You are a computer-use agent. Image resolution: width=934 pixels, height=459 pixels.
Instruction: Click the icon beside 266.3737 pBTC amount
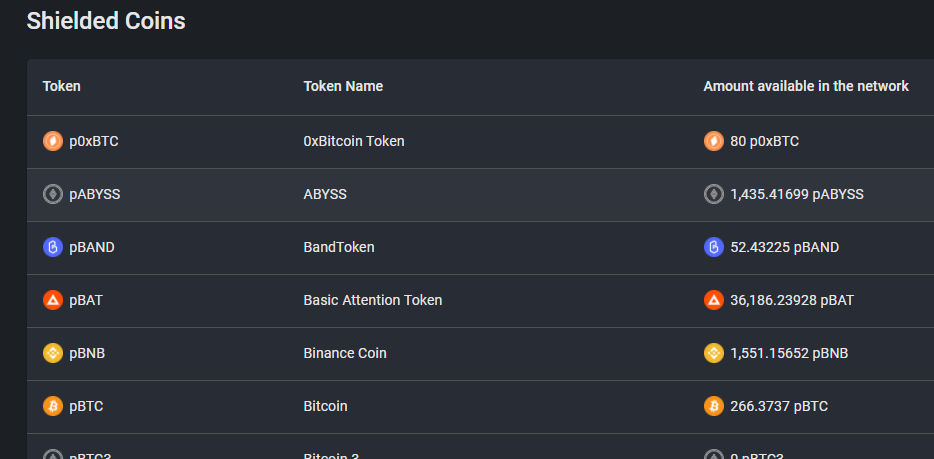click(714, 406)
